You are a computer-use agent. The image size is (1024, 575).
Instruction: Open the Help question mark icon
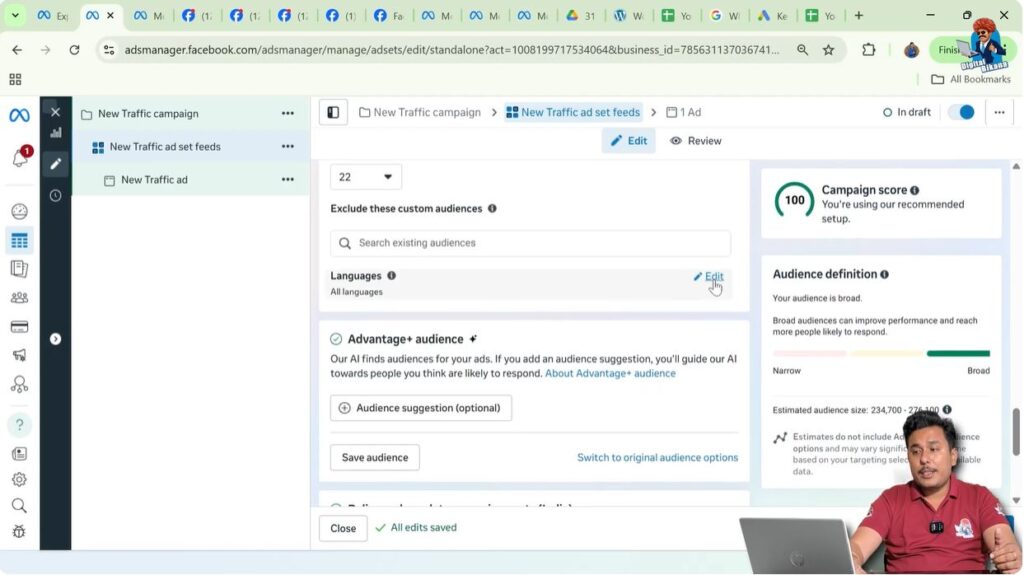point(19,425)
